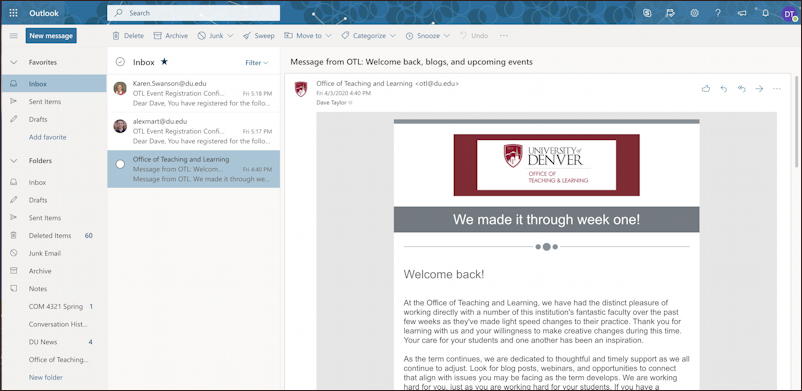Open the Help question mark

(718, 13)
